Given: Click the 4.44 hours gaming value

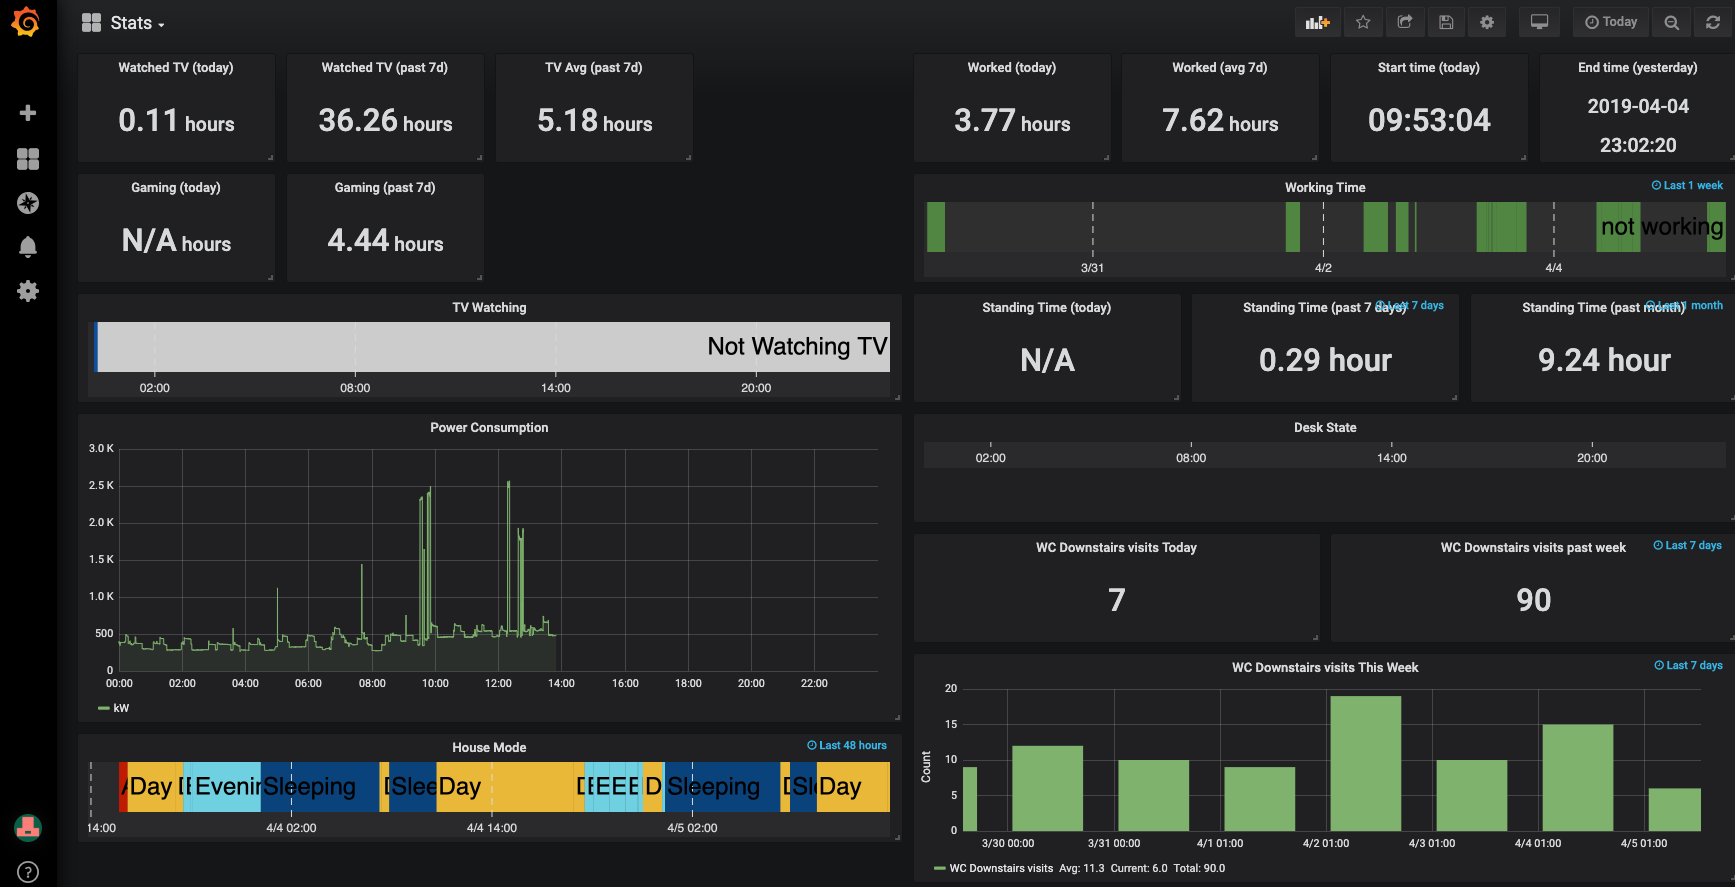Looking at the screenshot, I should tap(385, 241).
